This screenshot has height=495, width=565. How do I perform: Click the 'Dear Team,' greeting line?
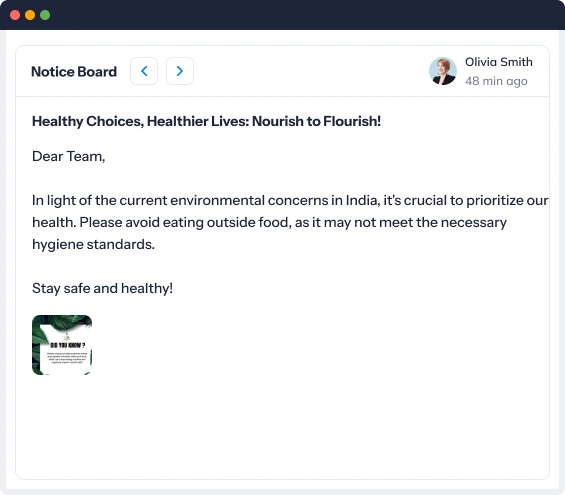[68, 156]
